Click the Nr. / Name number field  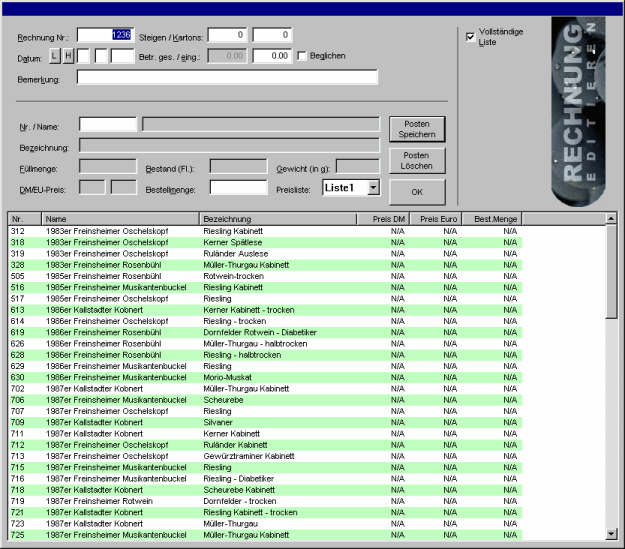click(x=107, y=125)
